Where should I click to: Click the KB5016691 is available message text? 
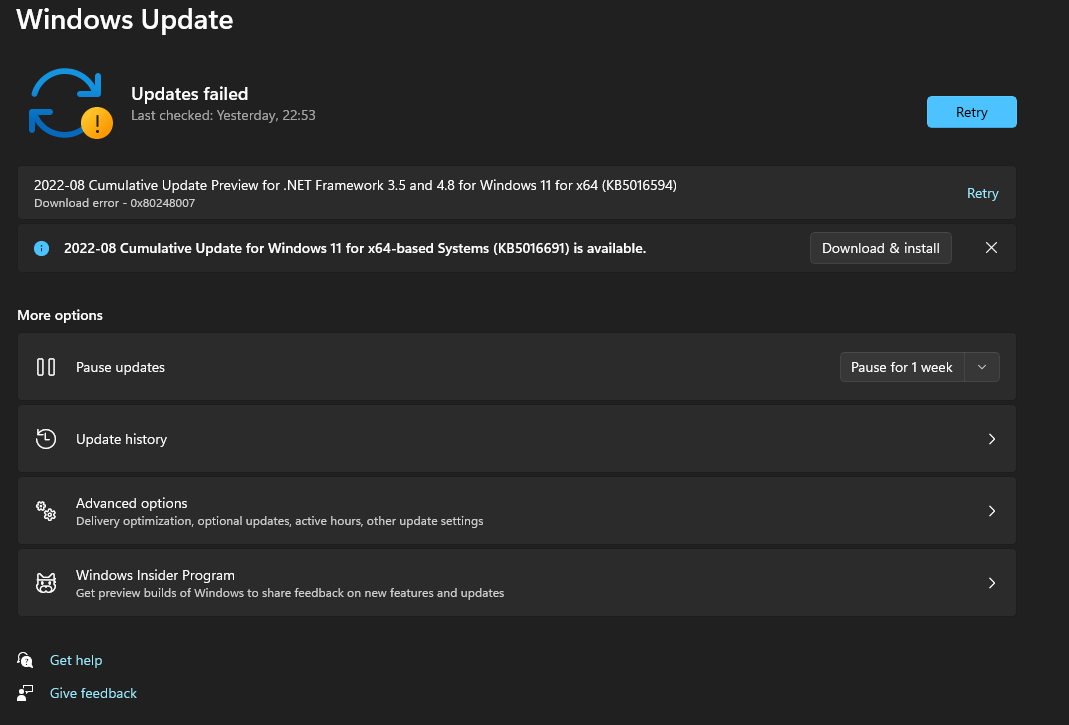point(355,248)
